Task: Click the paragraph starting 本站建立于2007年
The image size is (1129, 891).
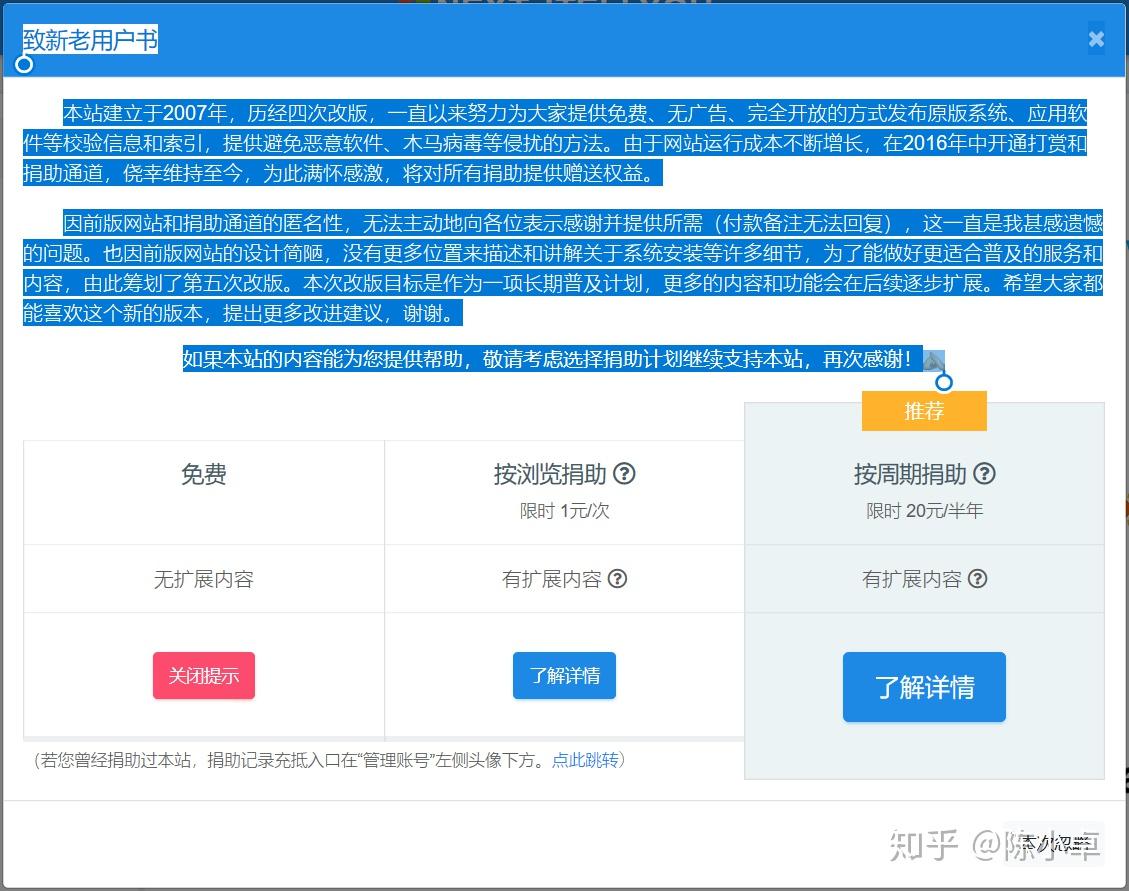Action: pos(554,143)
